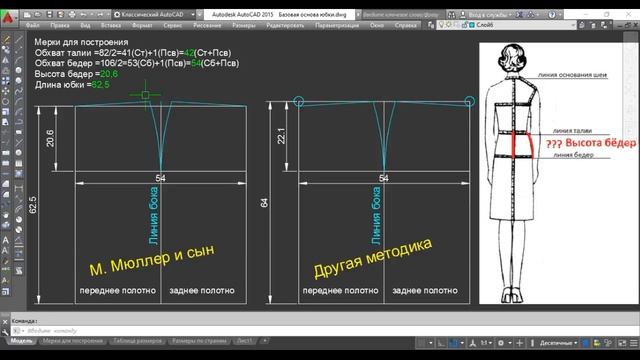Viewport: 640px width, 360px height.
Task: Switch to the Мерки для построения layout tab
Action: 73,341
